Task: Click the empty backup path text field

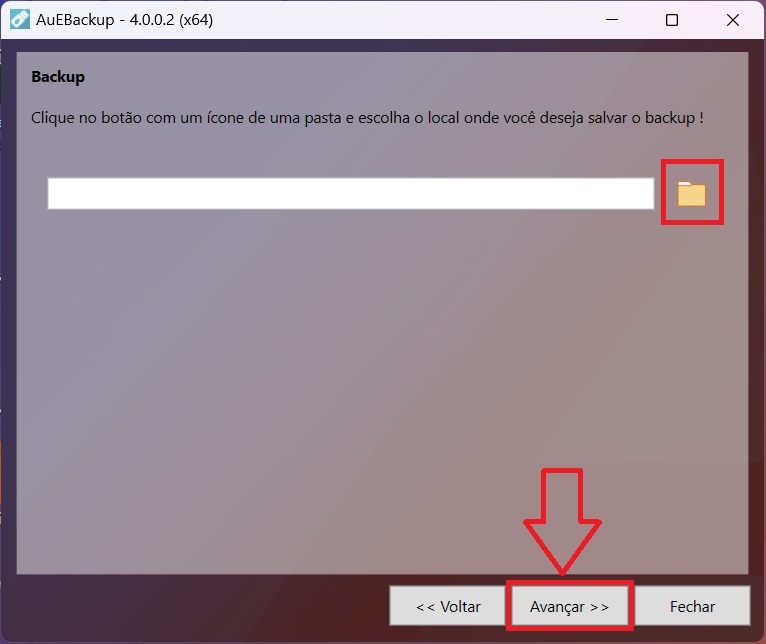Action: coord(351,193)
